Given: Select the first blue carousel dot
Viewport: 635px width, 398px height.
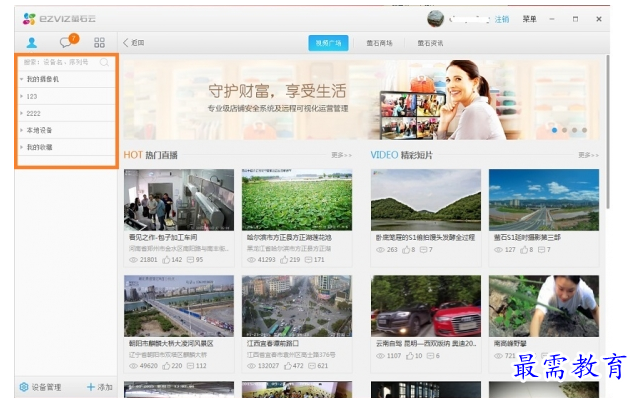Looking at the screenshot, I should tap(554, 130).
